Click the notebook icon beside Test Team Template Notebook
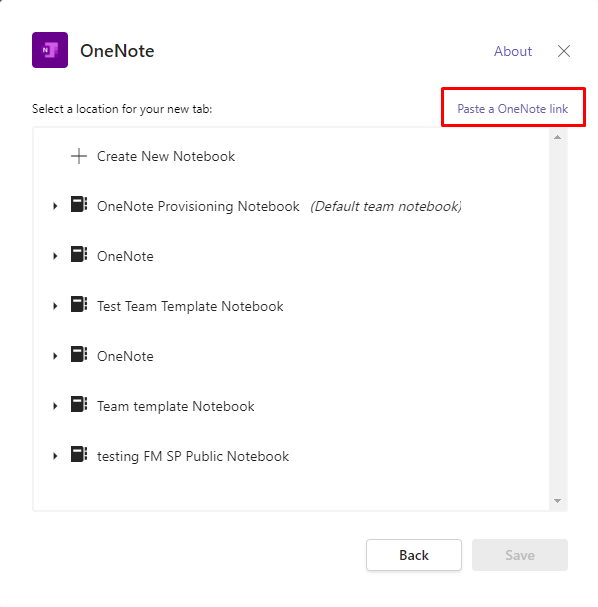This screenshot has width=598, height=607. tap(79, 304)
